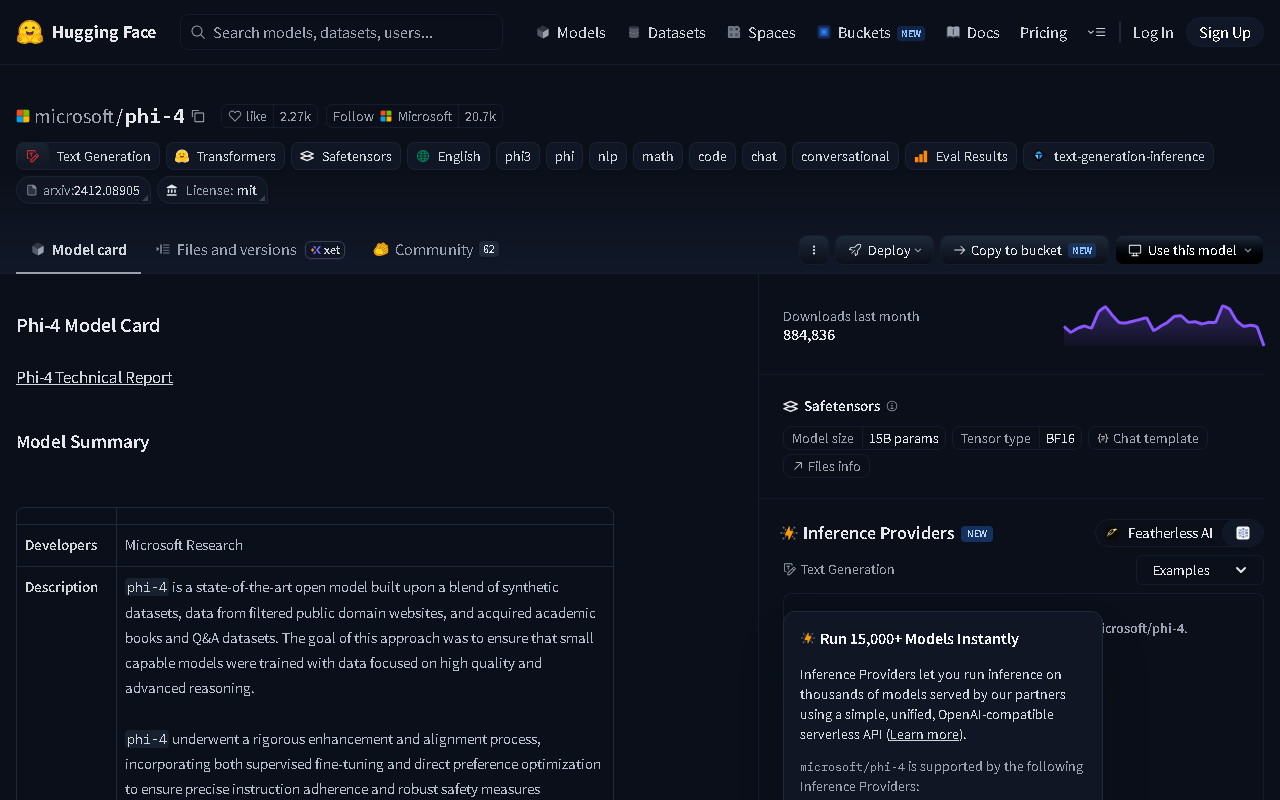1280x800 pixels.
Task: Click the Sign Up button
Action: pos(1225,32)
